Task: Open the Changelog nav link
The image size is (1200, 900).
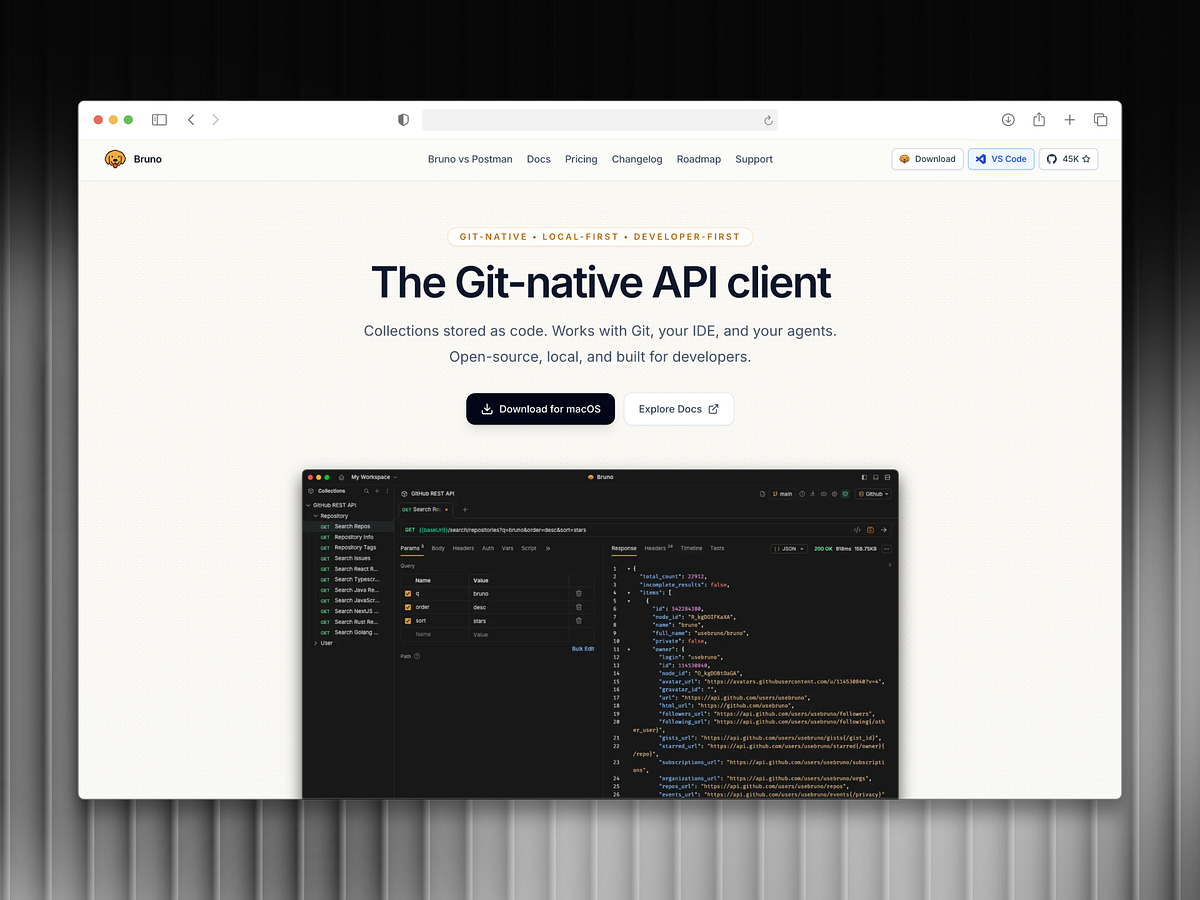Action: (637, 159)
